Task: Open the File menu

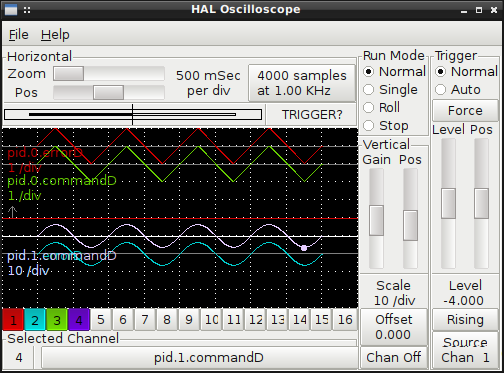Action: pos(19,35)
